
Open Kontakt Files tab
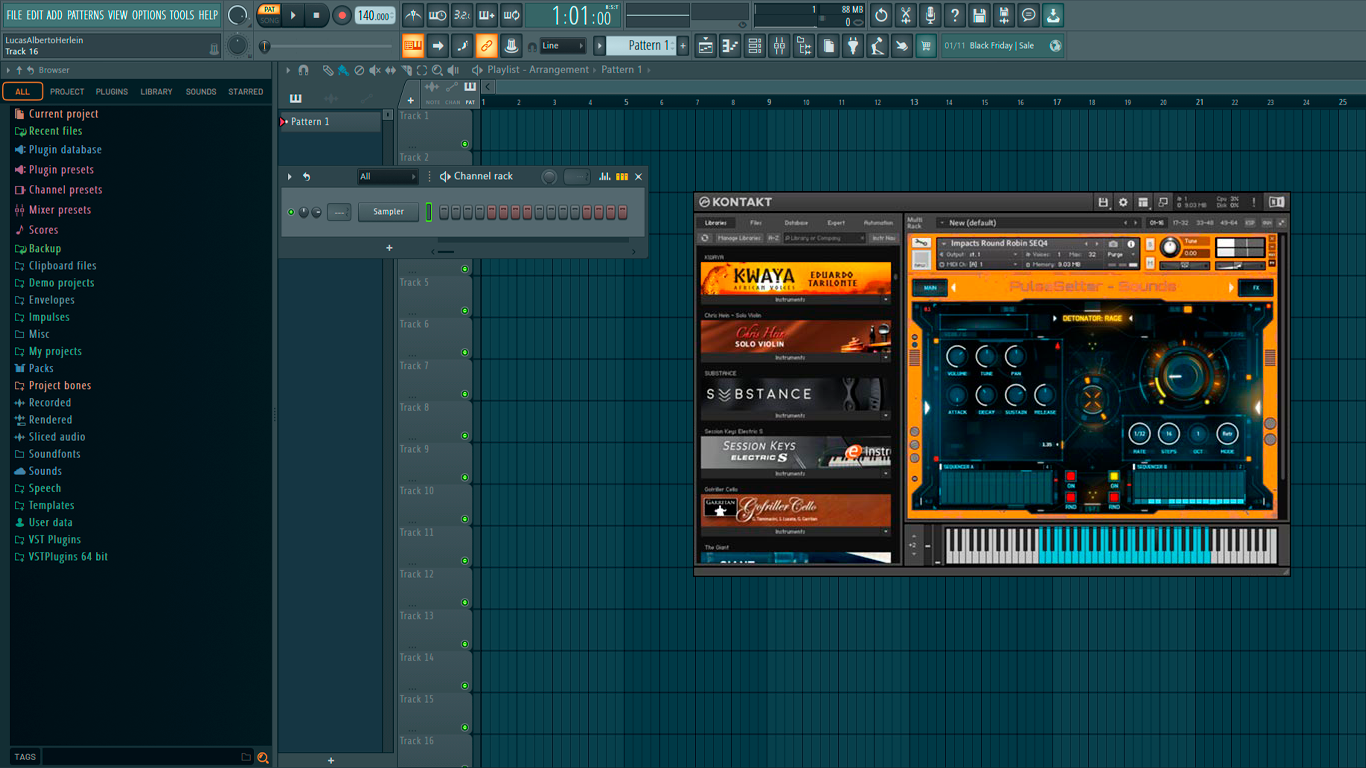coord(756,223)
